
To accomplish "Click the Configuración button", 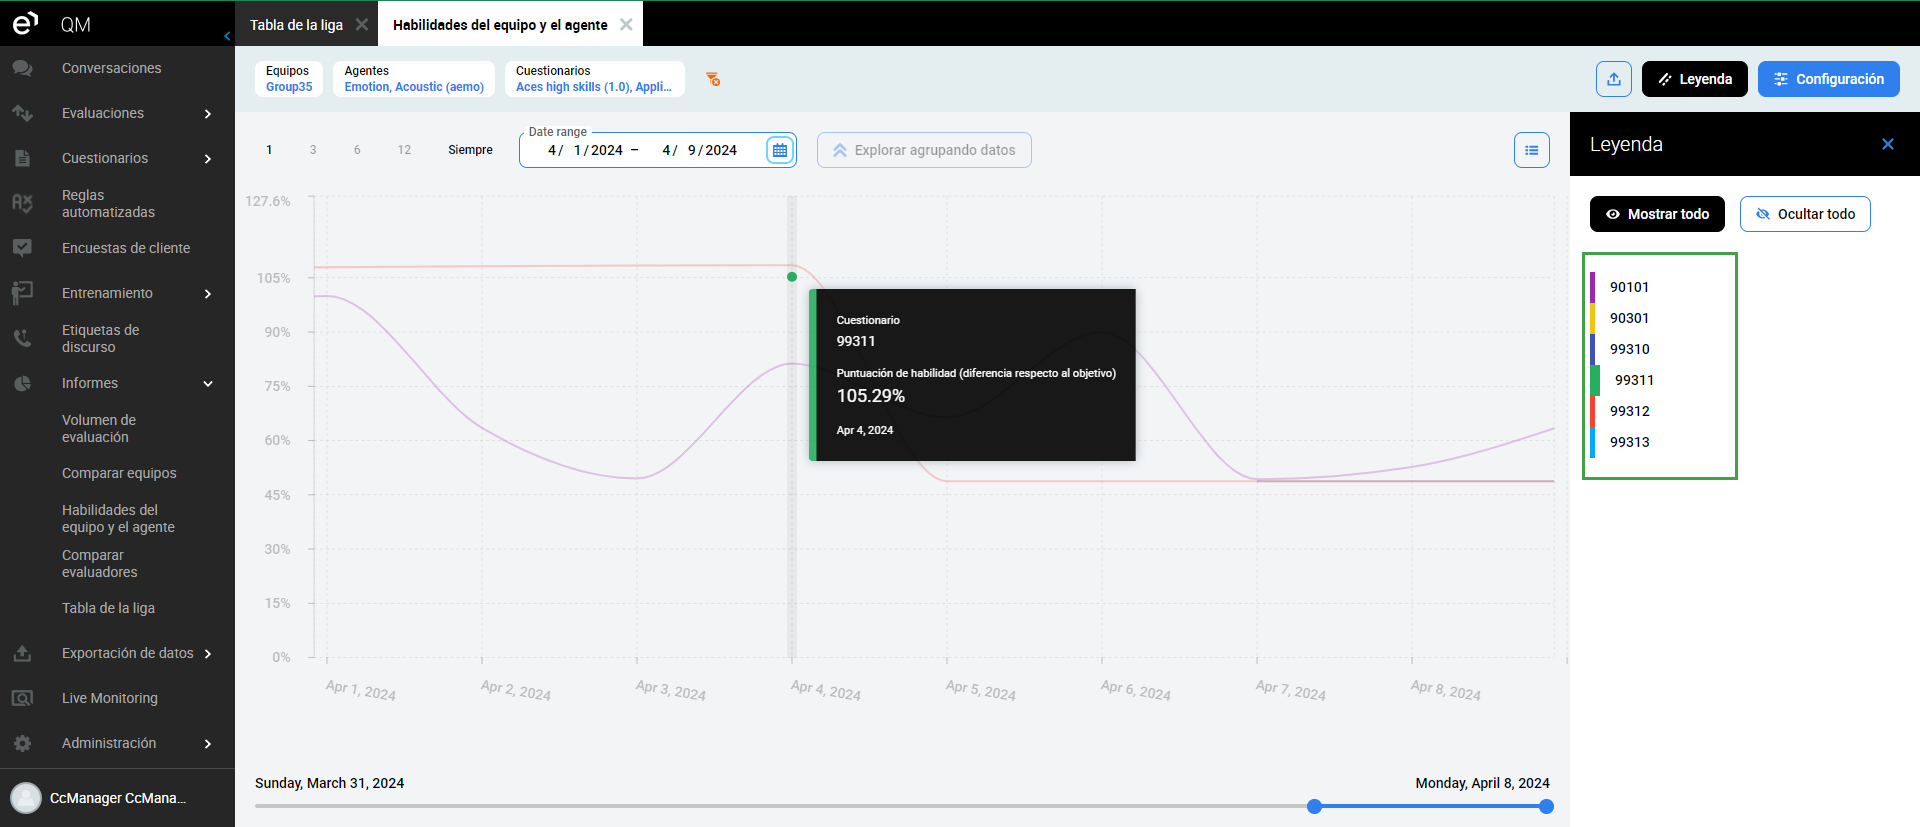I will (1829, 79).
